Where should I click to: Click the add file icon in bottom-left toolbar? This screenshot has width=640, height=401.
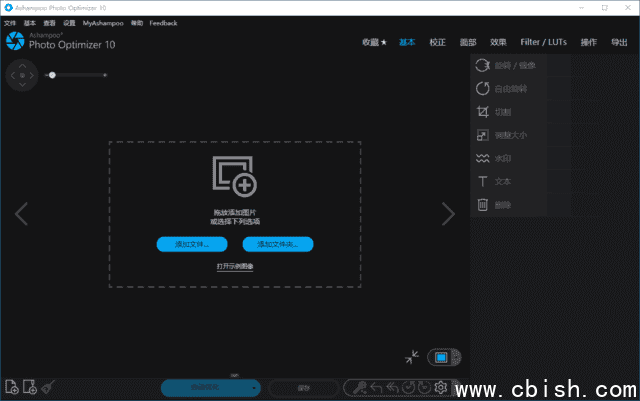coord(12,387)
